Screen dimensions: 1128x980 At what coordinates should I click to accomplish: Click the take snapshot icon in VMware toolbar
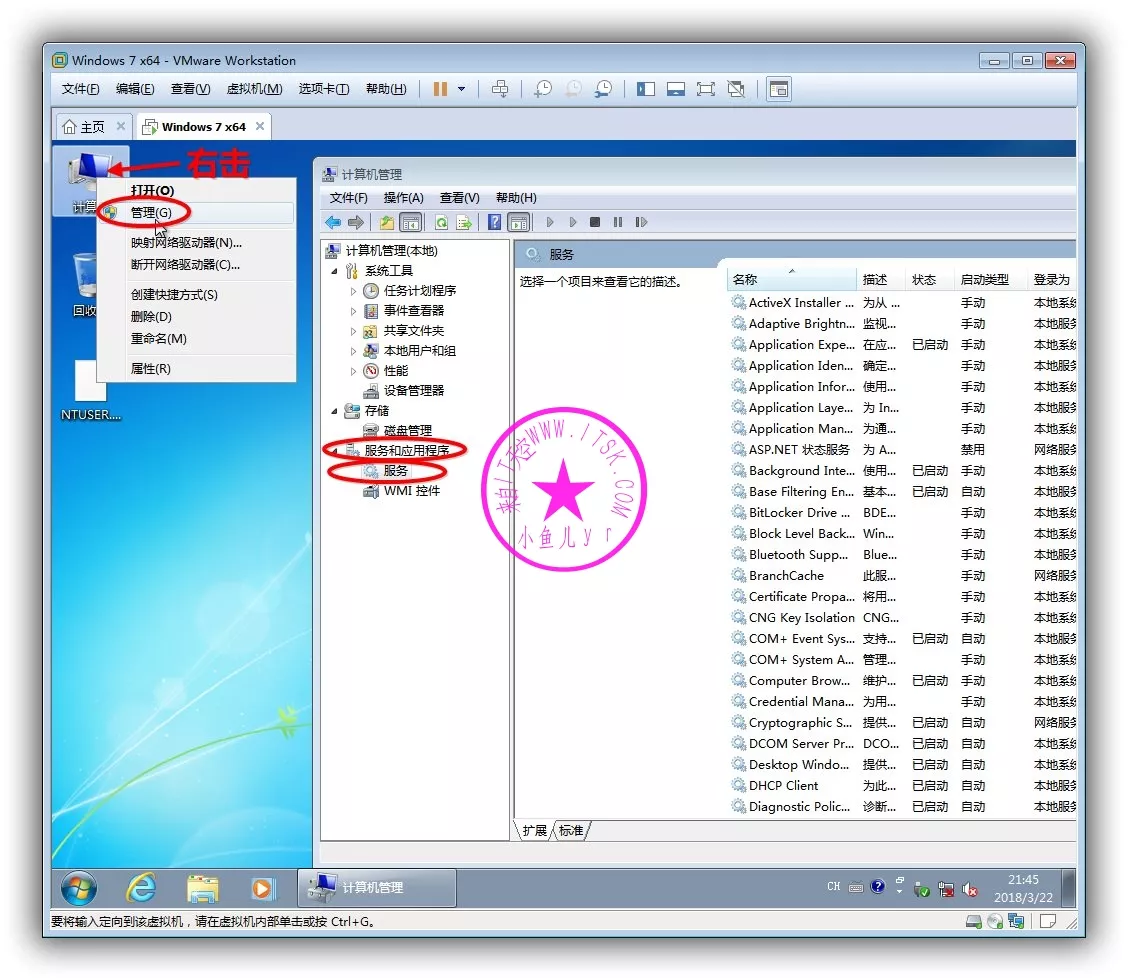542,89
